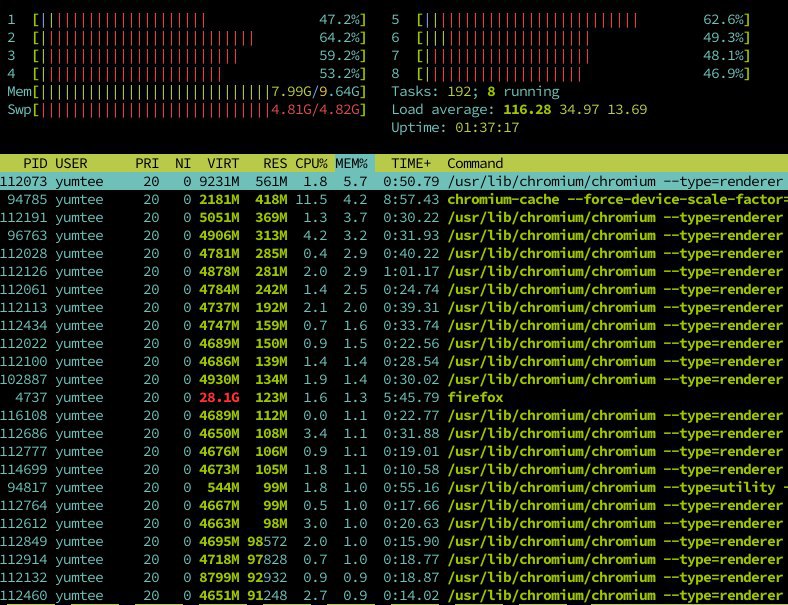Click the CPU 2 usage meter at 64.2%
The image size is (788, 605).
[186, 38]
